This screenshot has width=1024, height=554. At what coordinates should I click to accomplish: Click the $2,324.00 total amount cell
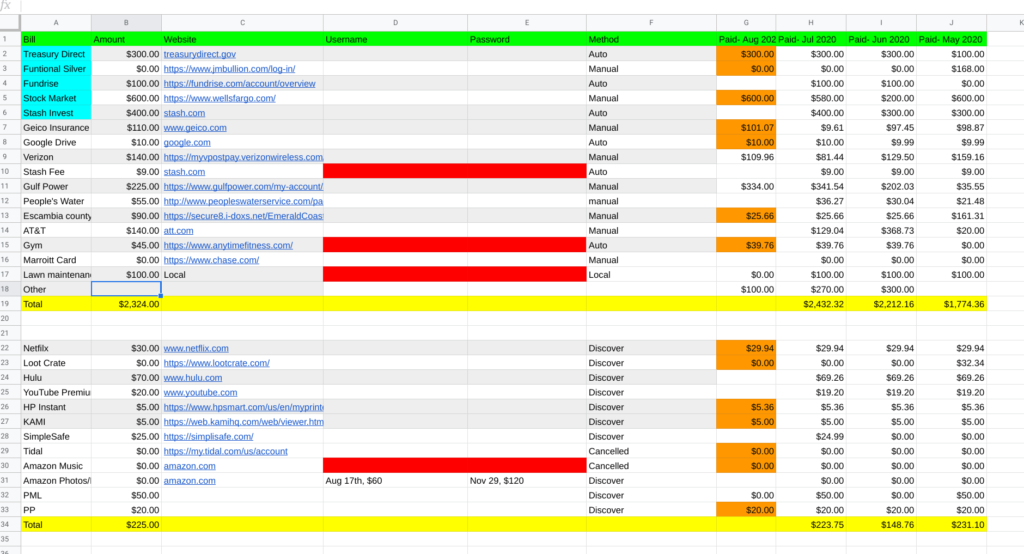click(x=126, y=303)
